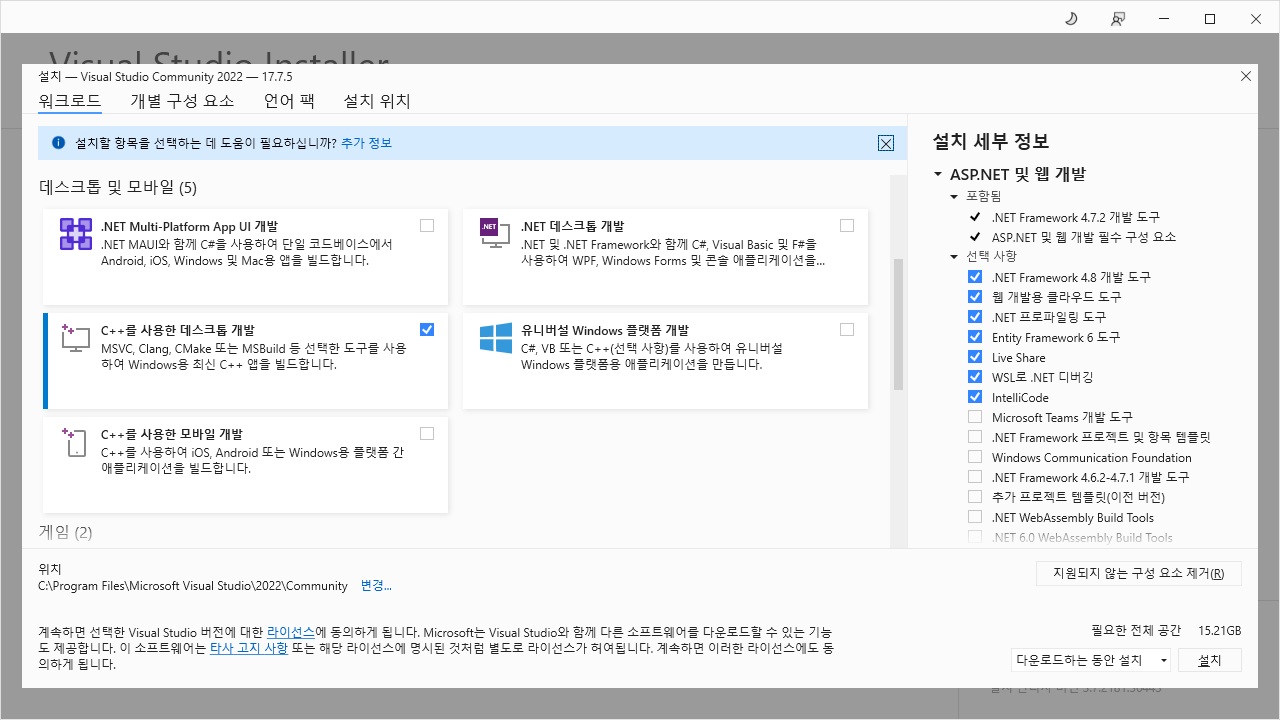Image resolution: width=1280 pixels, height=720 pixels.
Task: Uncheck .NET Framework 4.8 개발 도구
Action: tap(975, 277)
